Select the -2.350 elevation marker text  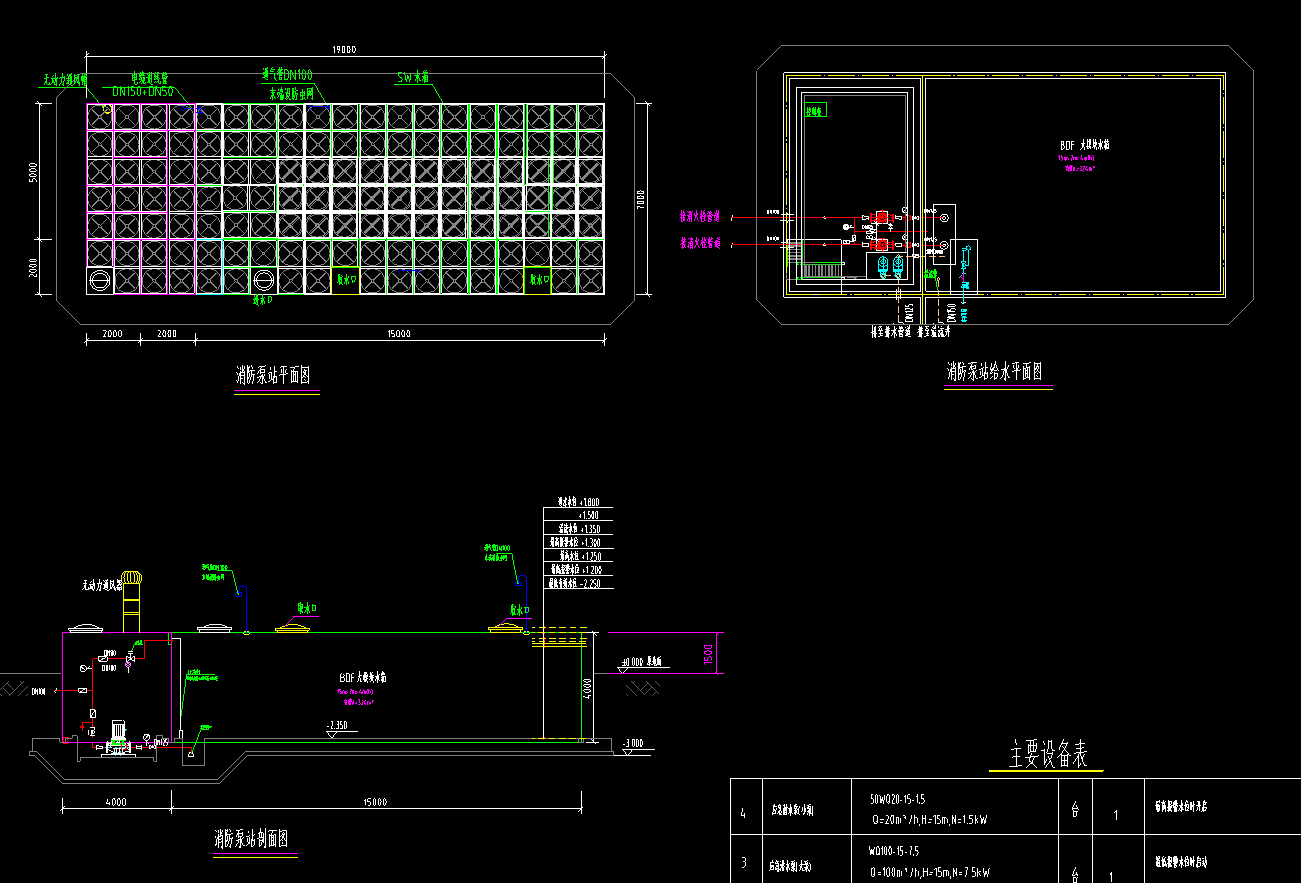point(337,725)
